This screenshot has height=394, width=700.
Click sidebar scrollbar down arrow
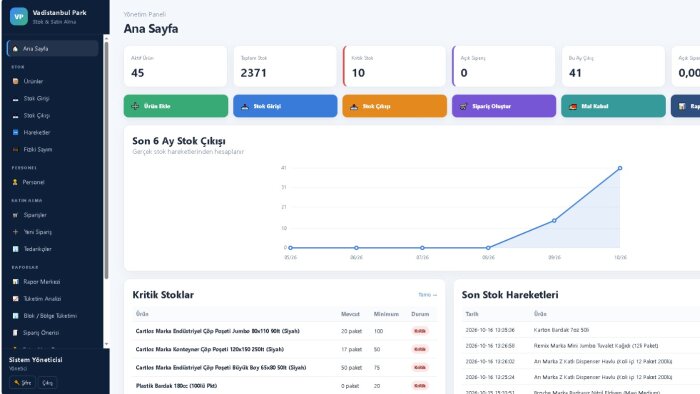coord(106,344)
